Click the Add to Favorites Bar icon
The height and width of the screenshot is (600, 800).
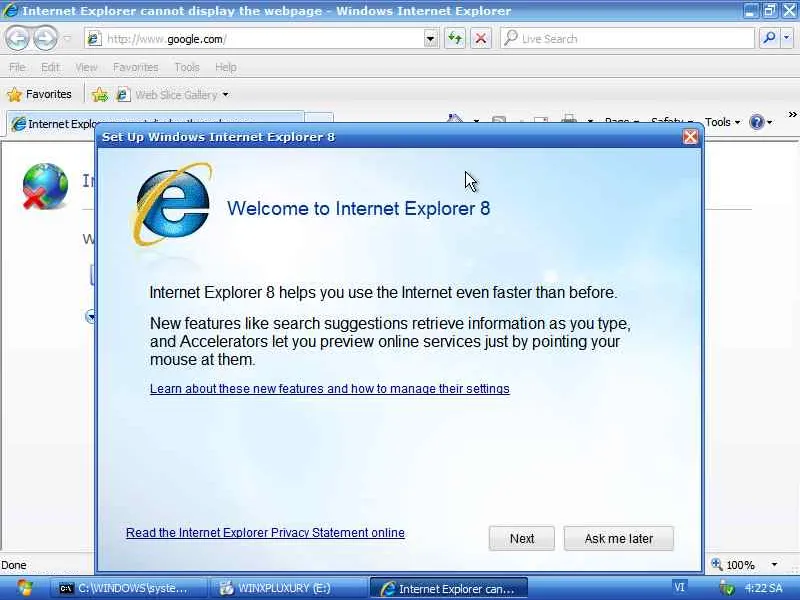[100, 94]
